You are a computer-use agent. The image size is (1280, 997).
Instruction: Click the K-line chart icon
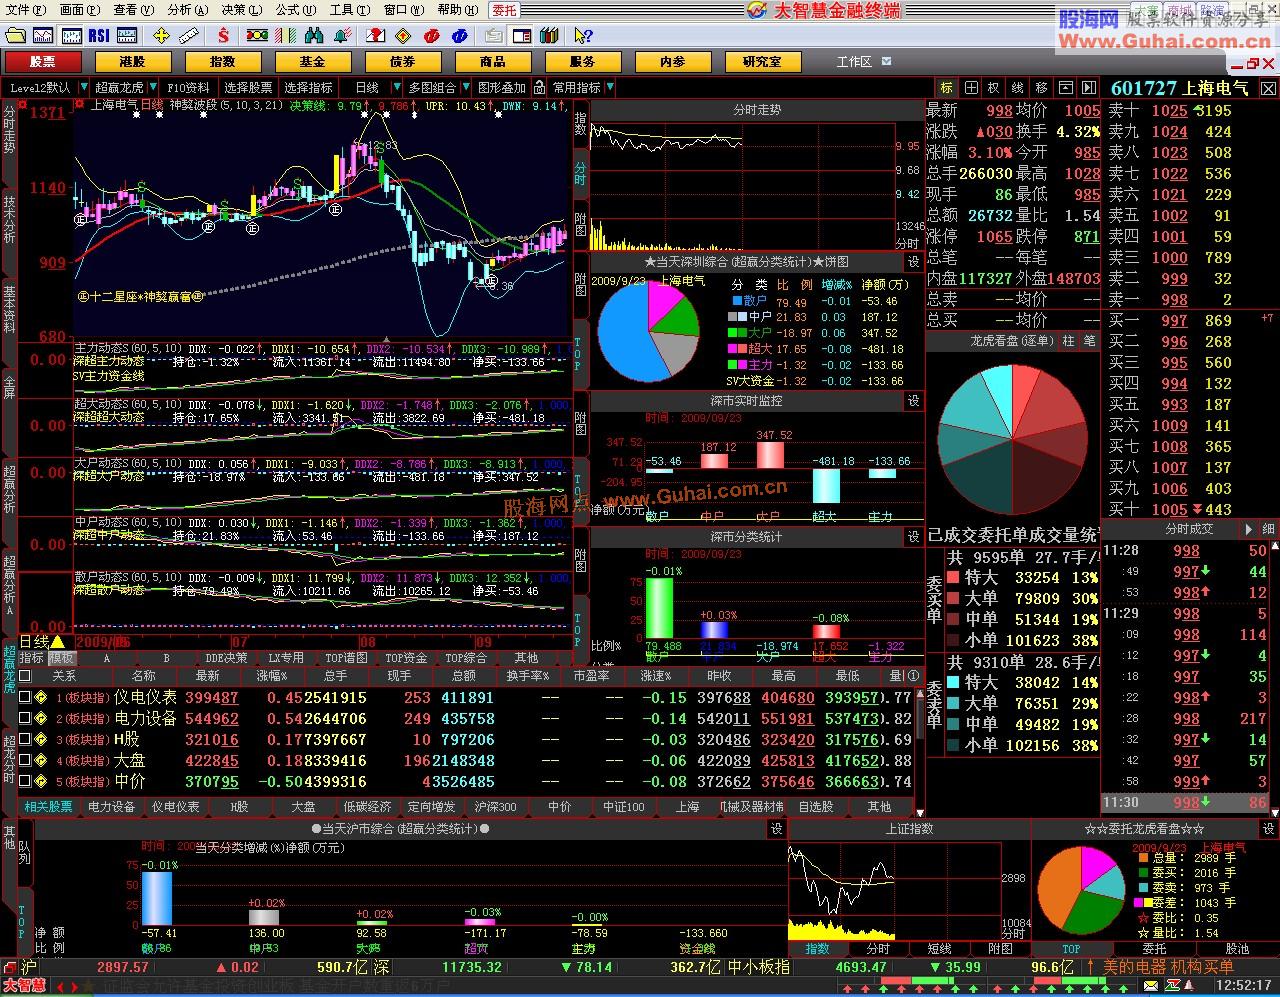coord(70,36)
